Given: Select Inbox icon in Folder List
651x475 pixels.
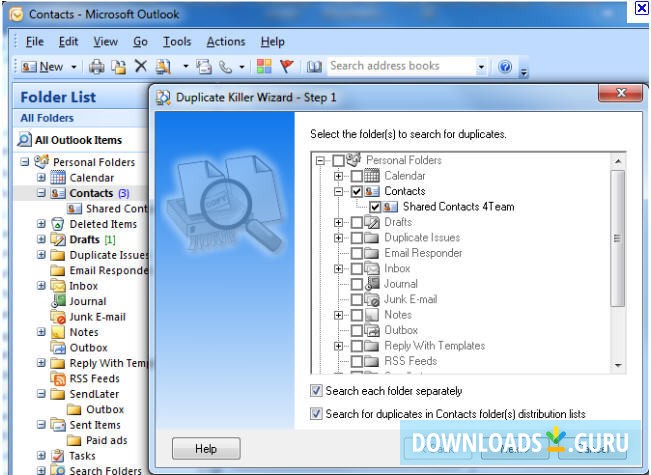Looking at the screenshot, I should pos(58,286).
